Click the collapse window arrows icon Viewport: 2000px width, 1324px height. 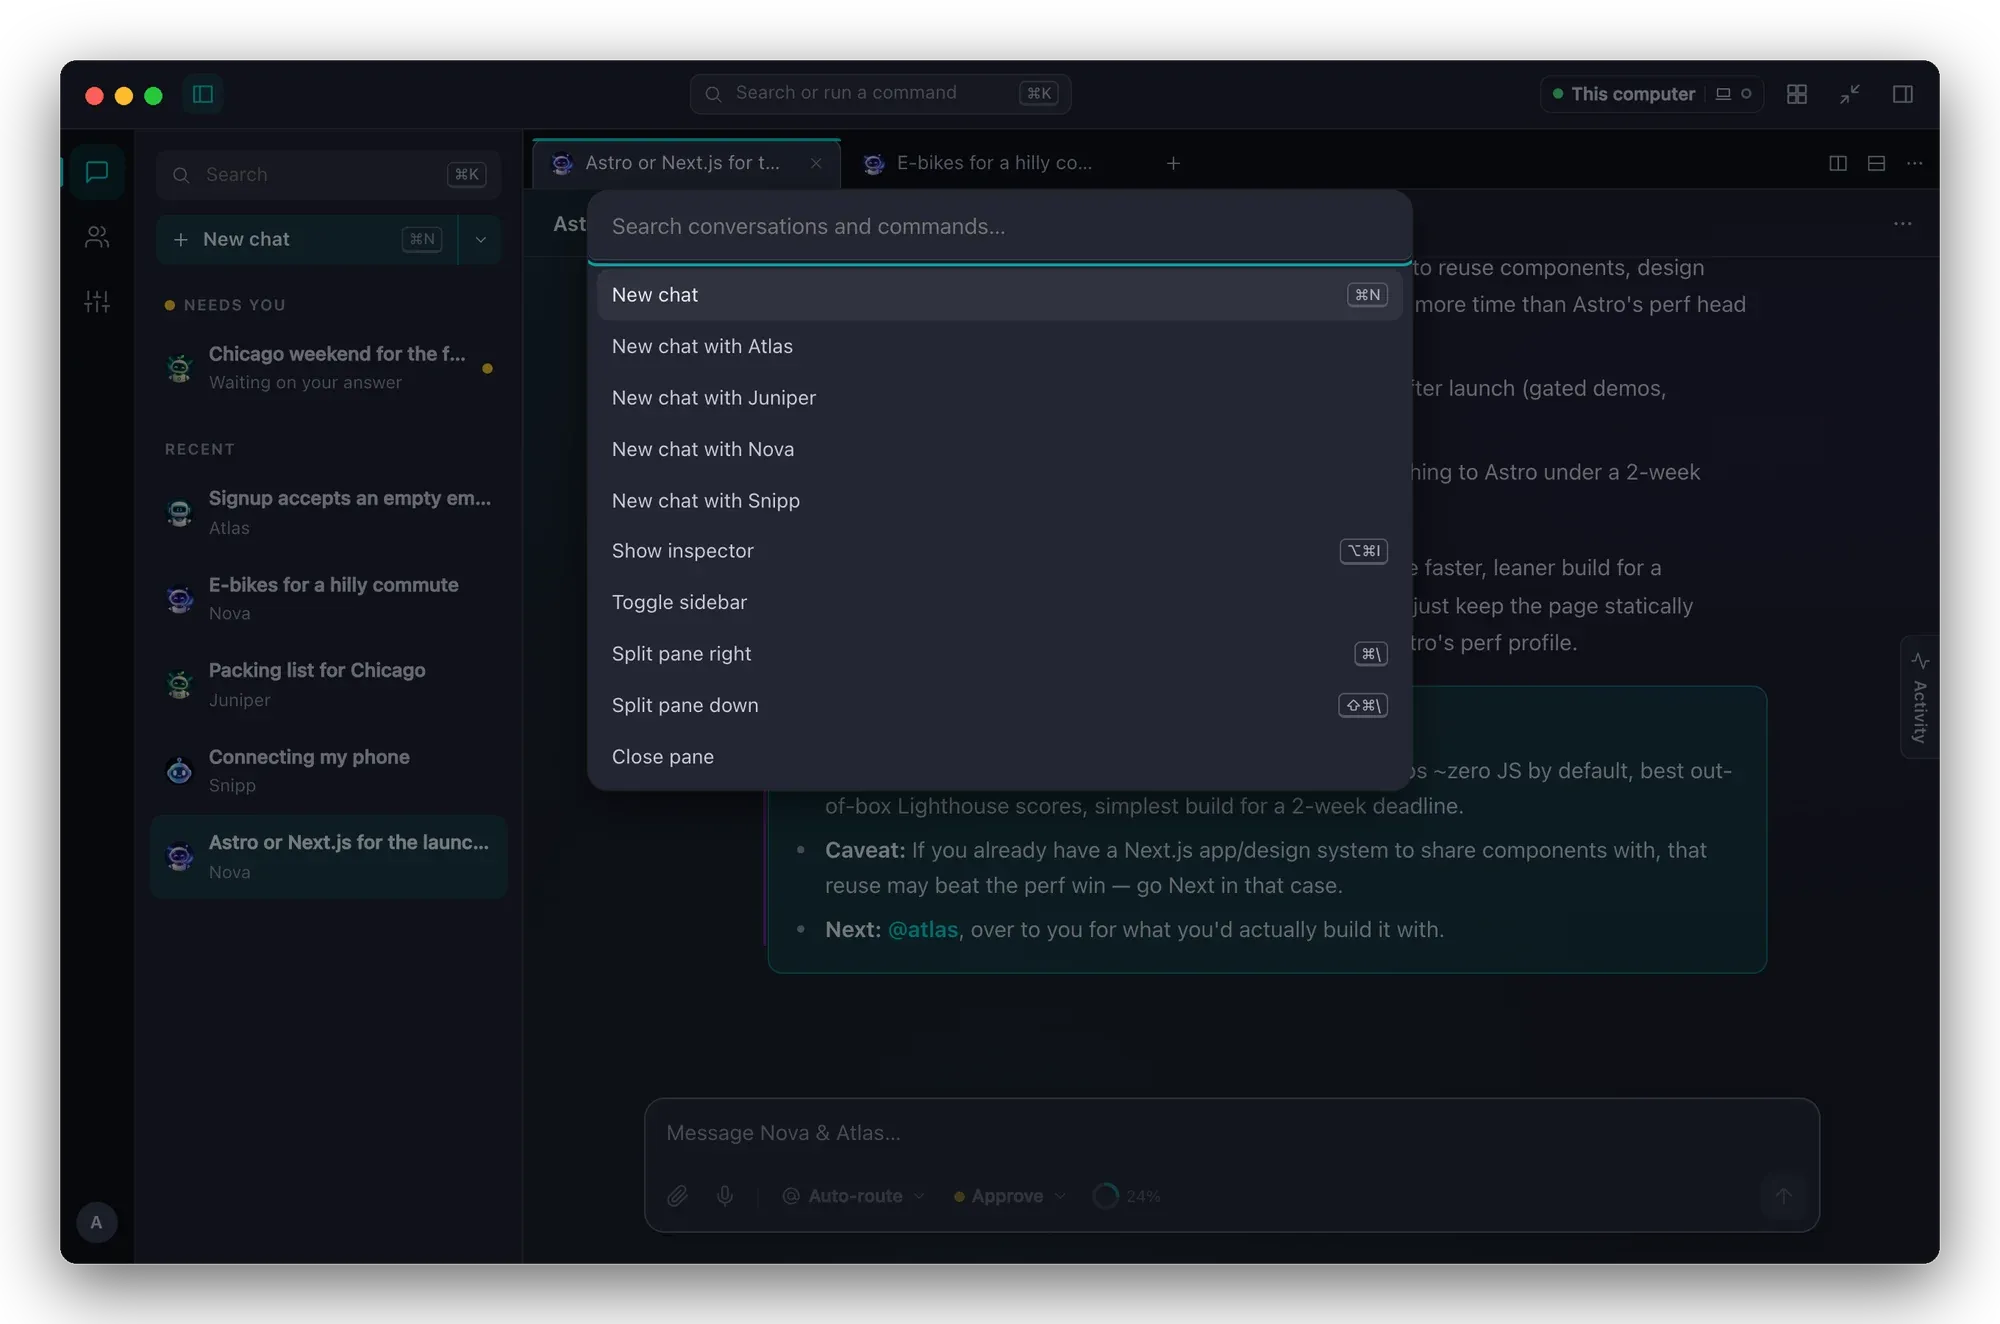coord(1850,94)
